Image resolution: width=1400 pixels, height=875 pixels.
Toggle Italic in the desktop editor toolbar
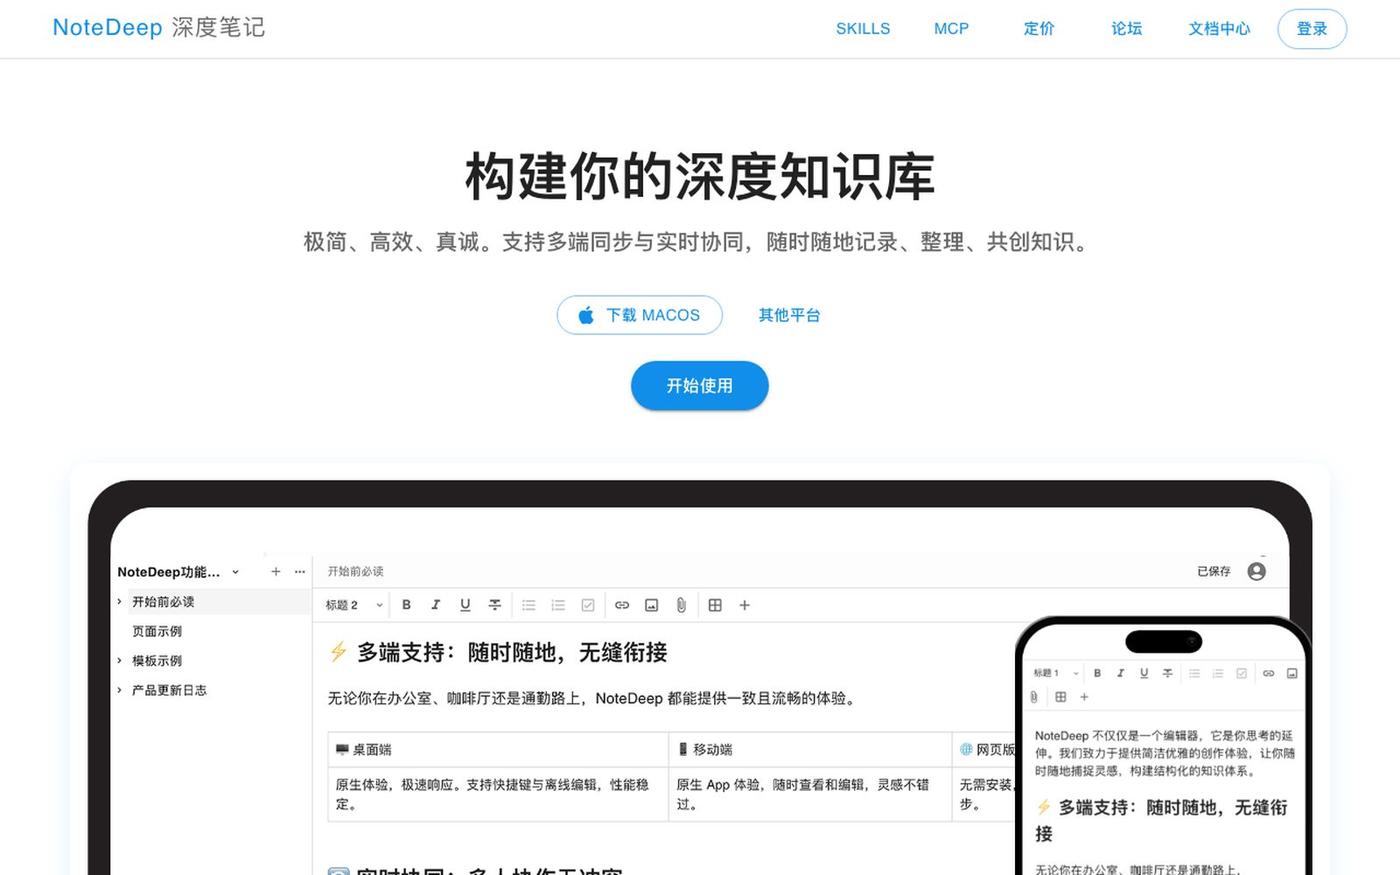coord(435,605)
